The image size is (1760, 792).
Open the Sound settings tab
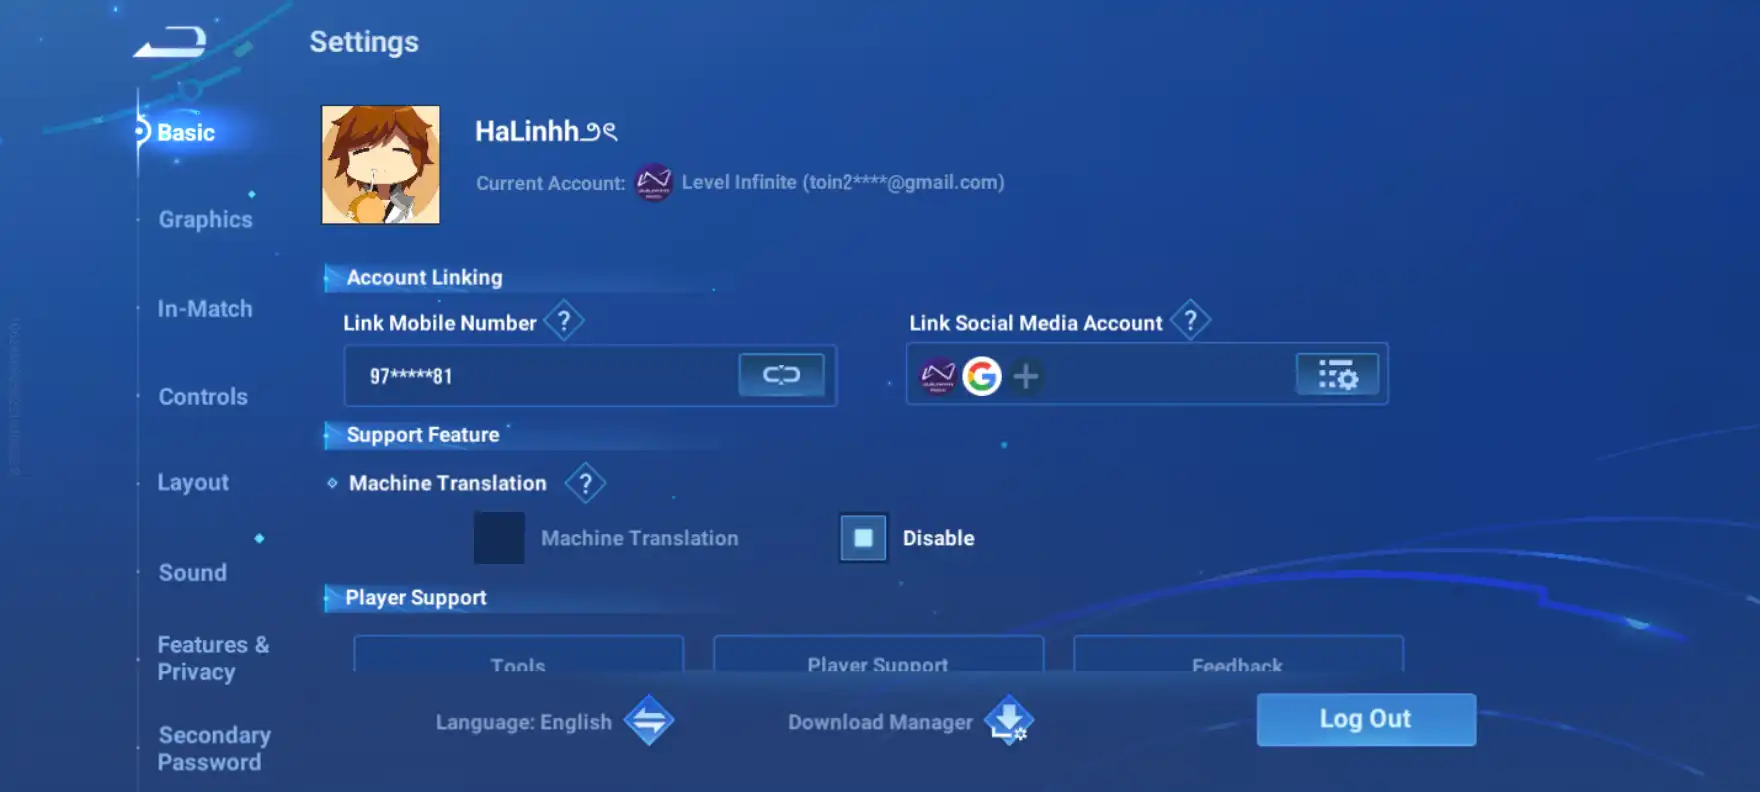(x=193, y=573)
